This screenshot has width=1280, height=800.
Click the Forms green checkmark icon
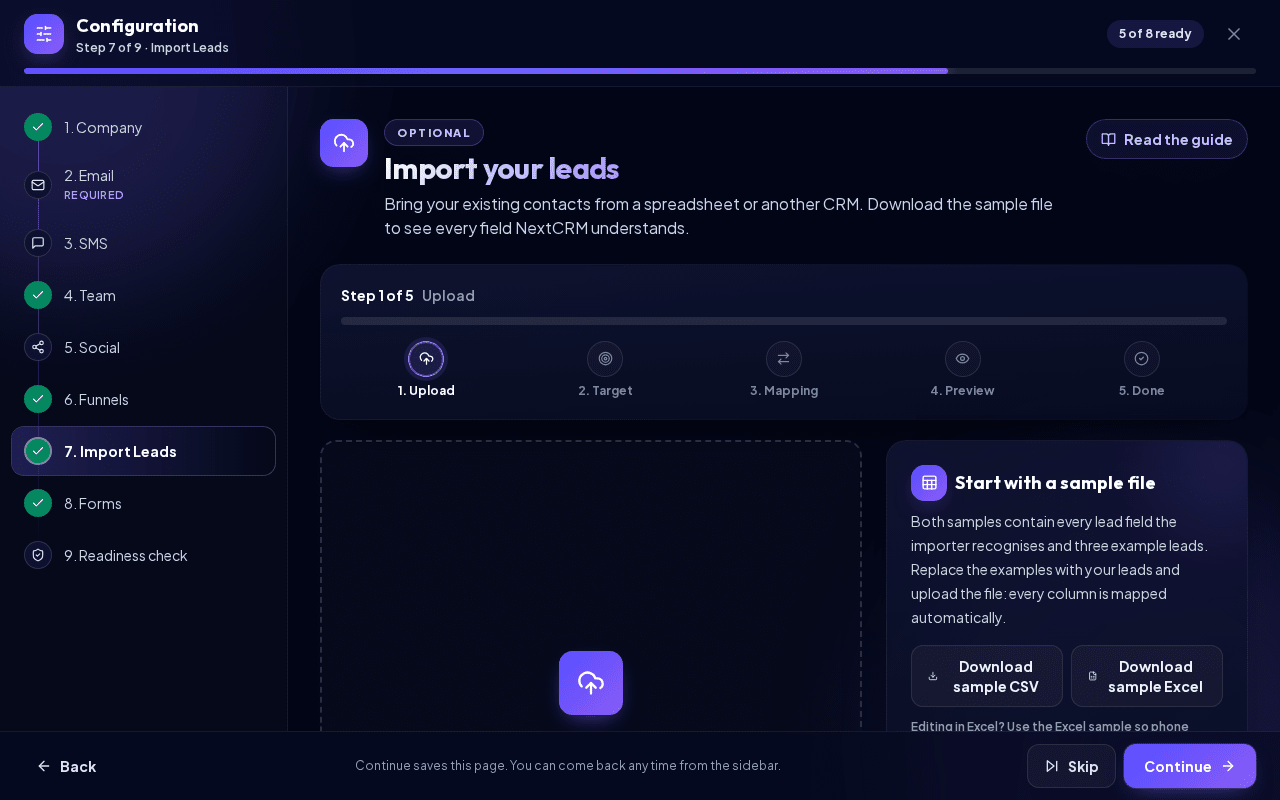click(38, 503)
